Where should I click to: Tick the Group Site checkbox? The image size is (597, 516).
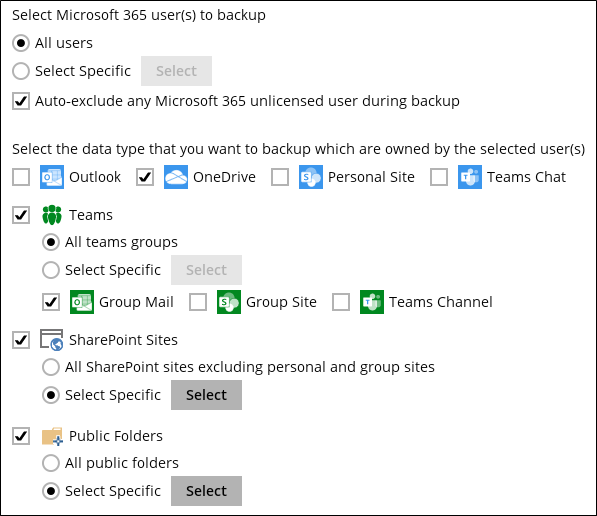(198, 302)
